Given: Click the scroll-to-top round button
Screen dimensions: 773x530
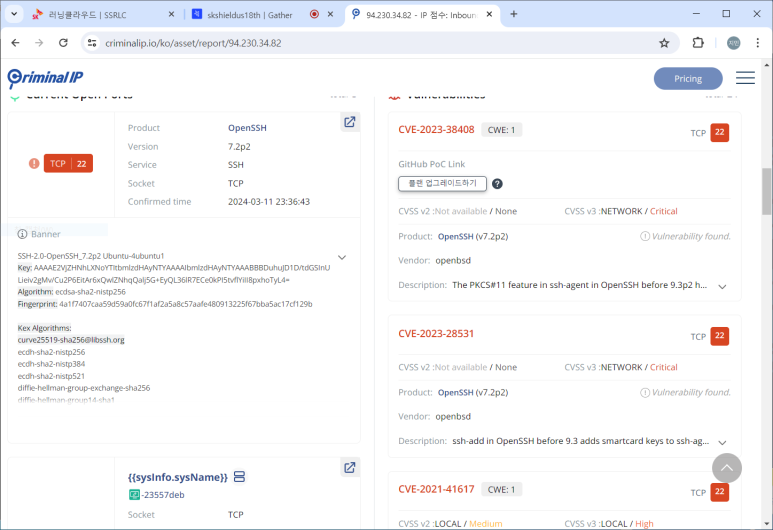Looking at the screenshot, I should coord(726,468).
